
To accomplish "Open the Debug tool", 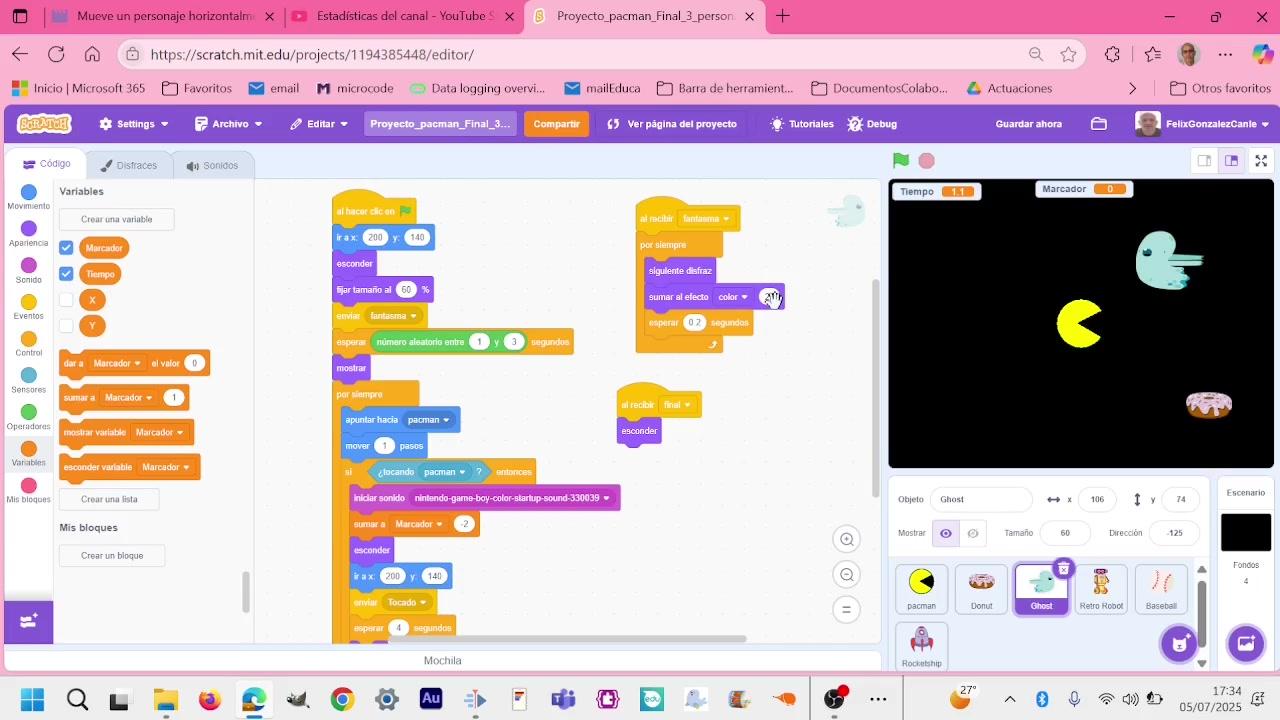I will [872, 124].
